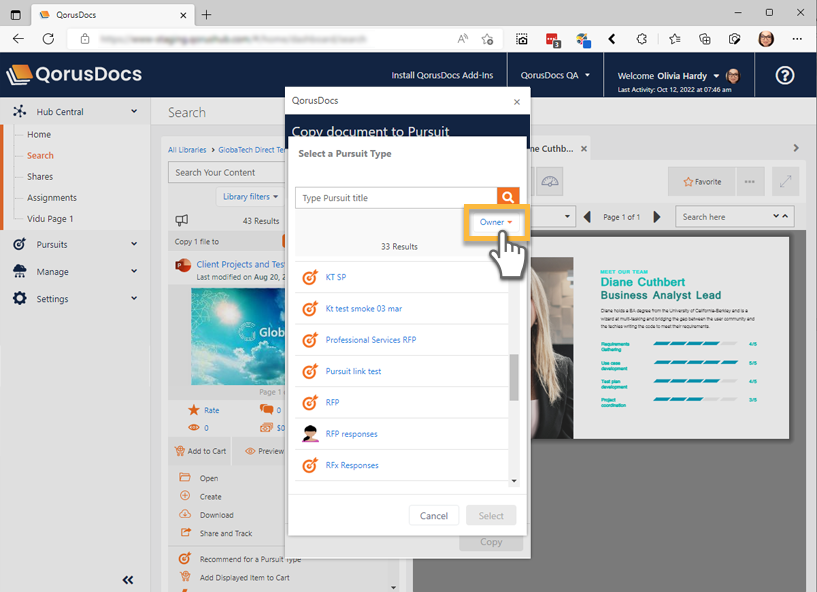Click the Rate star icon

point(194,410)
